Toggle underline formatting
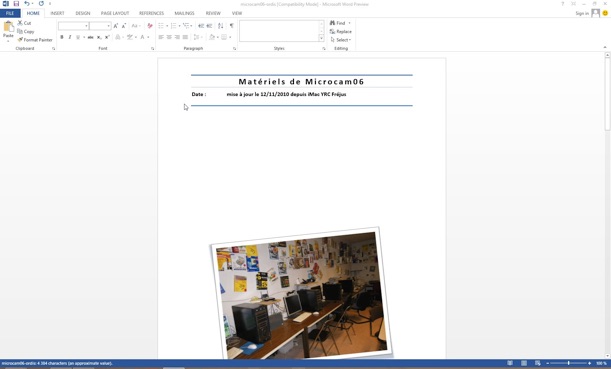 [x=78, y=37]
